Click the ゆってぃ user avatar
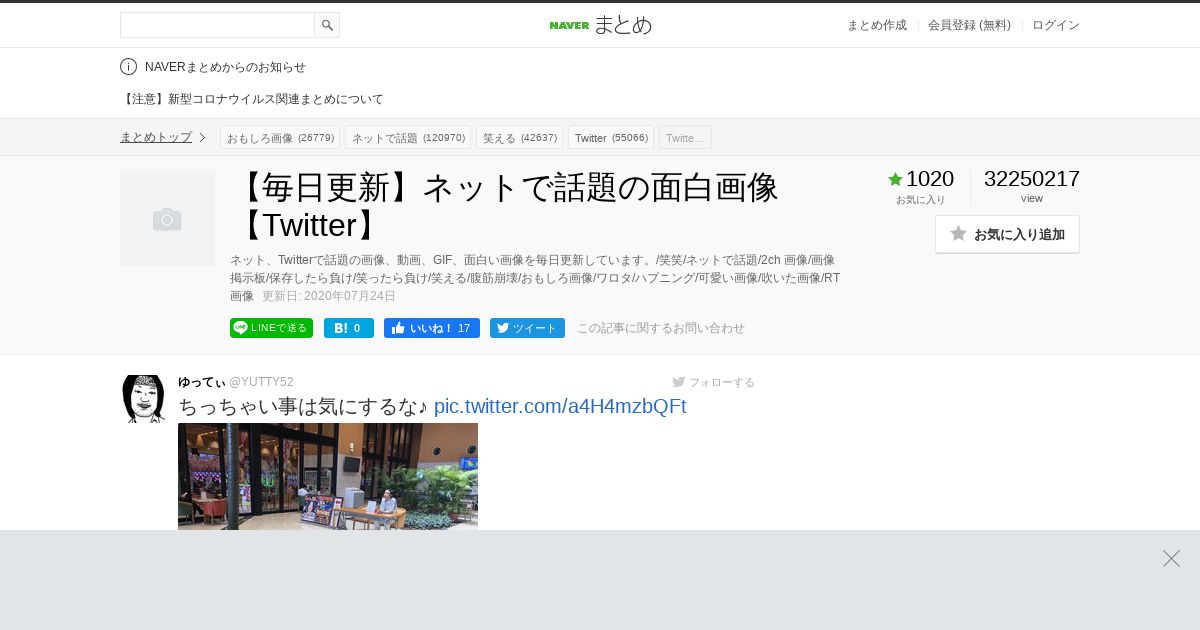 [143, 399]
